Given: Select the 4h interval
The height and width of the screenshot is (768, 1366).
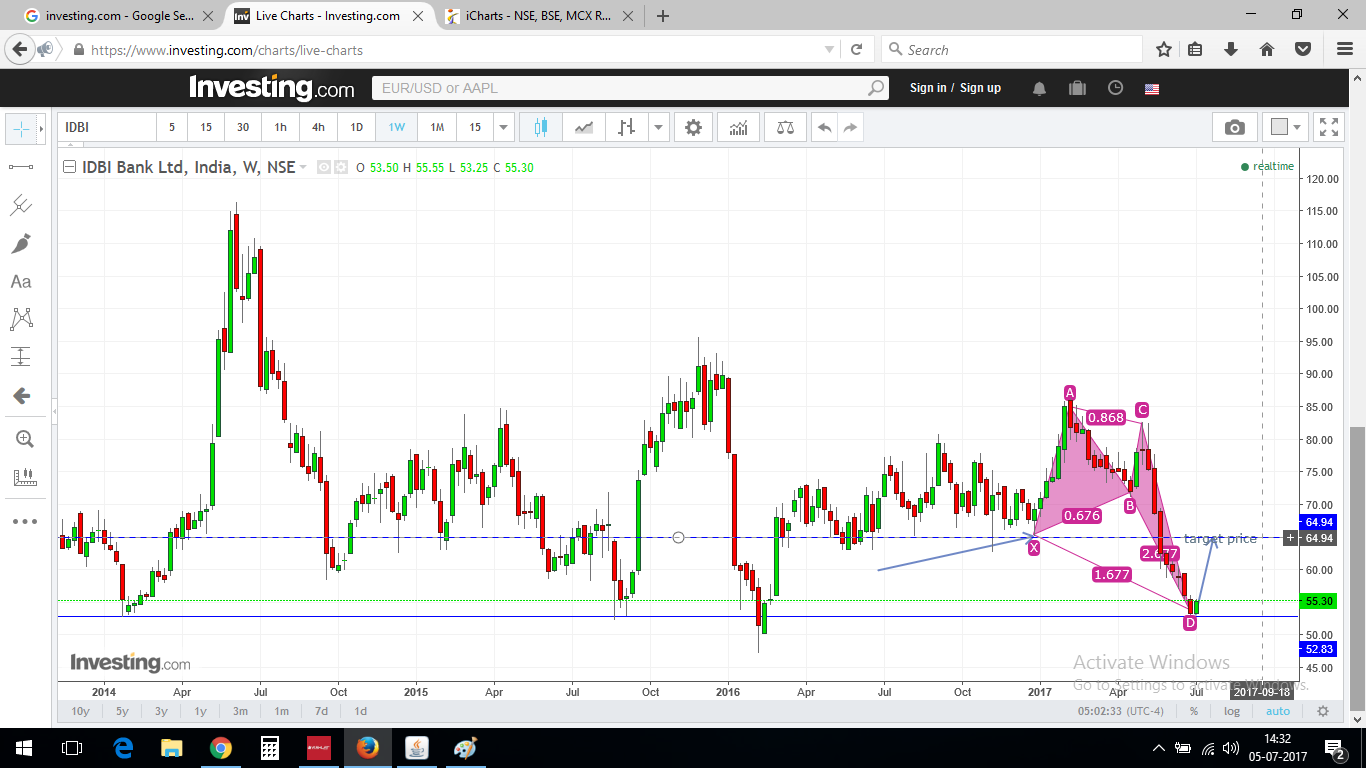Looking at the screenshot, I should (318, 127).
